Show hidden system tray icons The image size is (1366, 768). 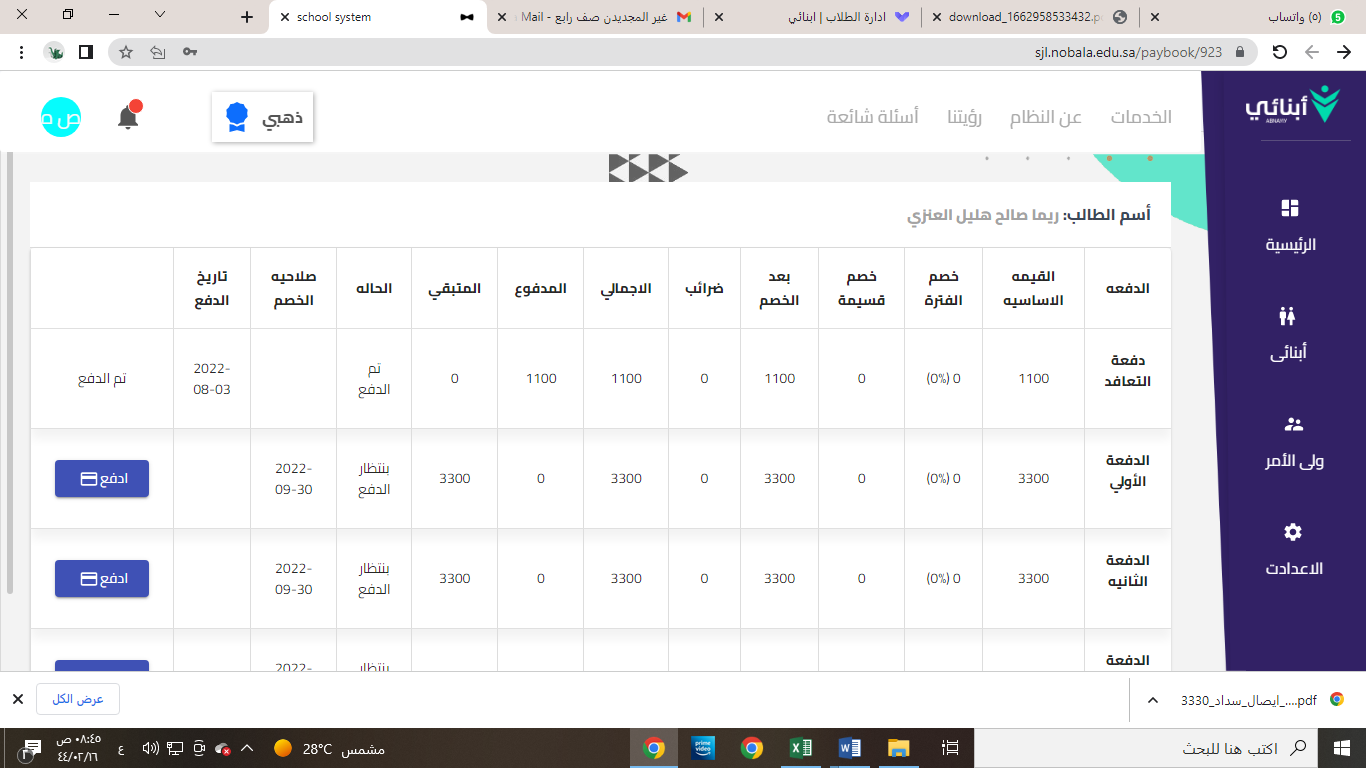pos(247,748)
